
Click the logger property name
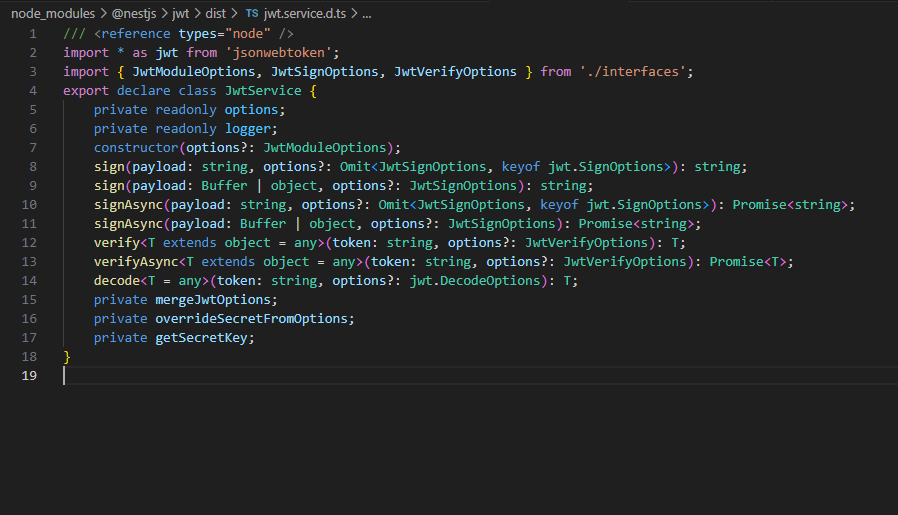click(247, 129)
